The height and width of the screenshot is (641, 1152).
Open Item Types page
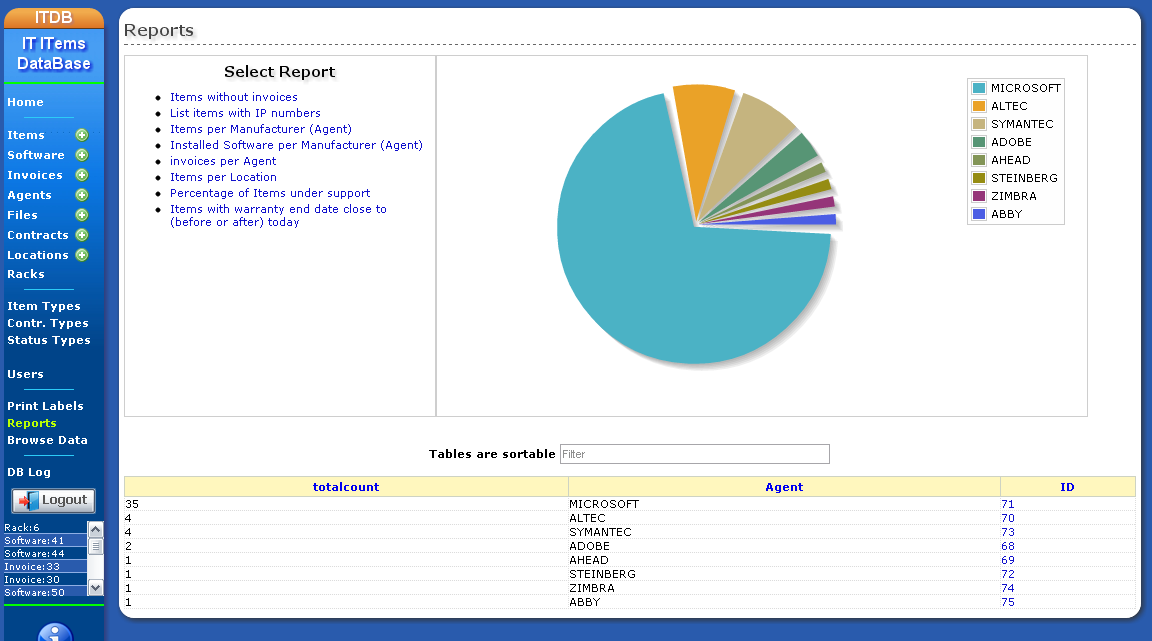tap(43, 307)
